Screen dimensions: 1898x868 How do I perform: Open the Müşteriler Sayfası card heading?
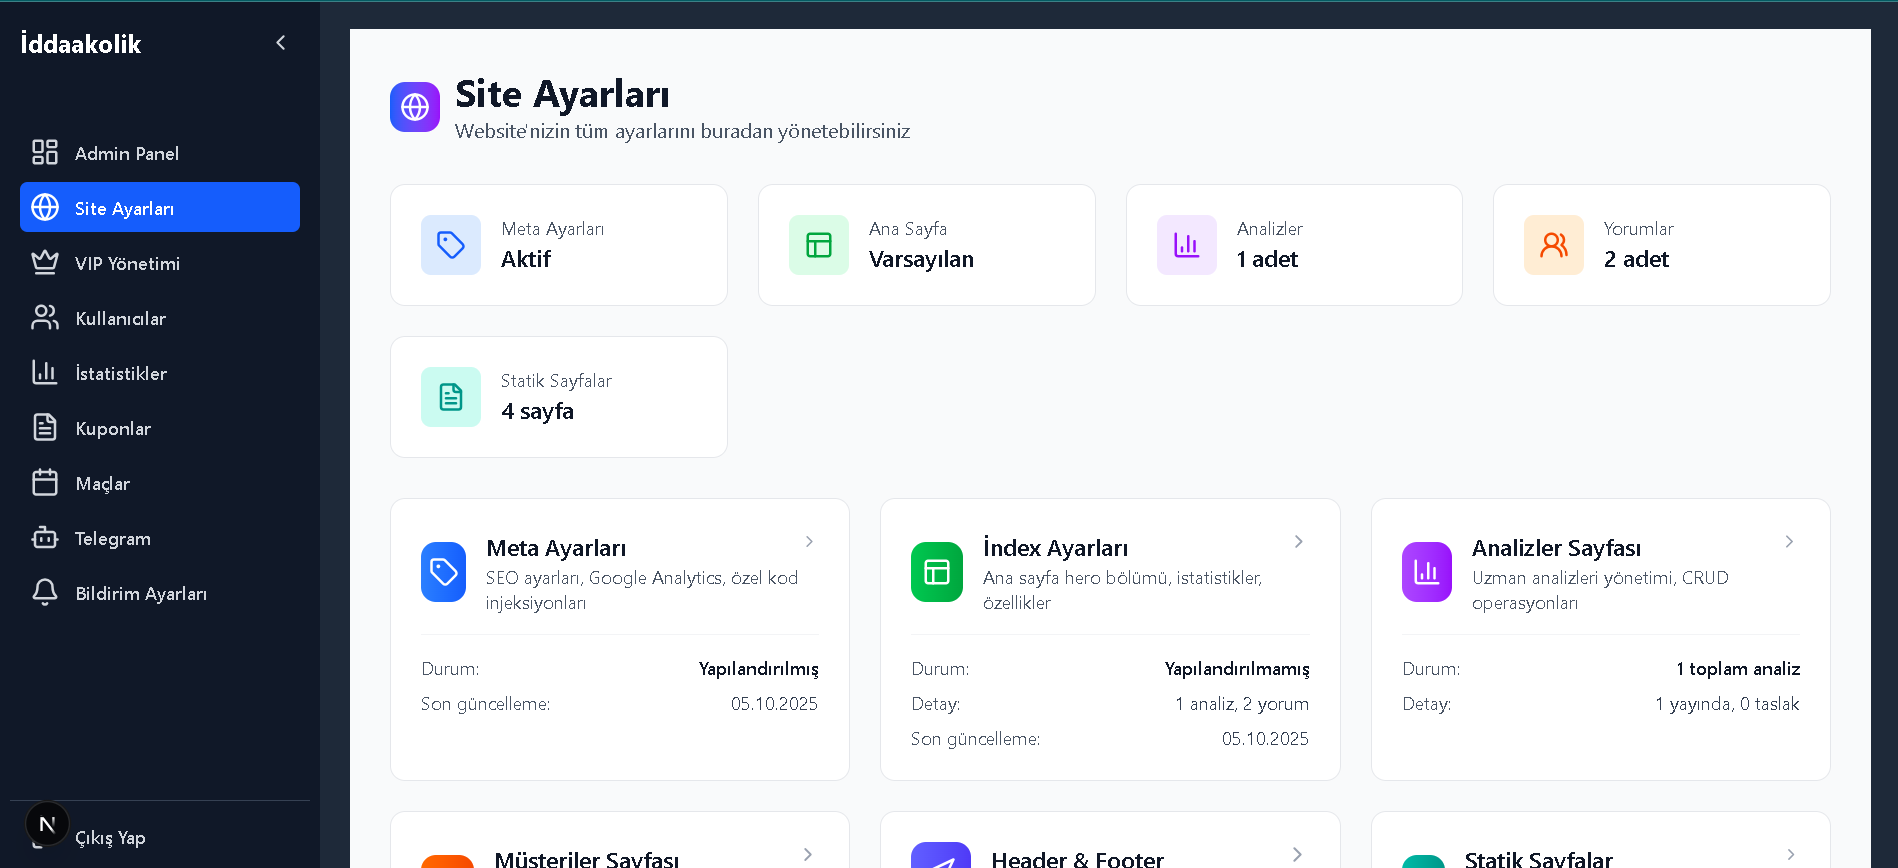(x=587, y=859)
